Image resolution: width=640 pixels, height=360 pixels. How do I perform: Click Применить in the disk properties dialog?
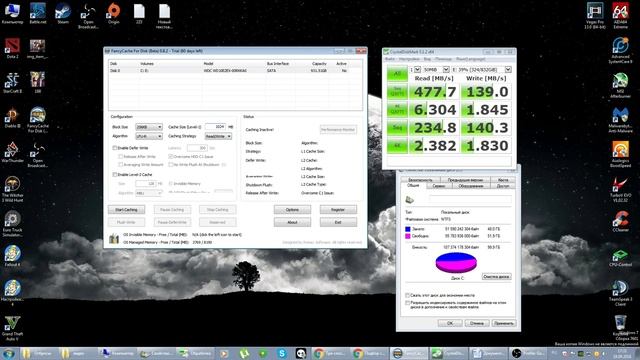tap(504, 323)
